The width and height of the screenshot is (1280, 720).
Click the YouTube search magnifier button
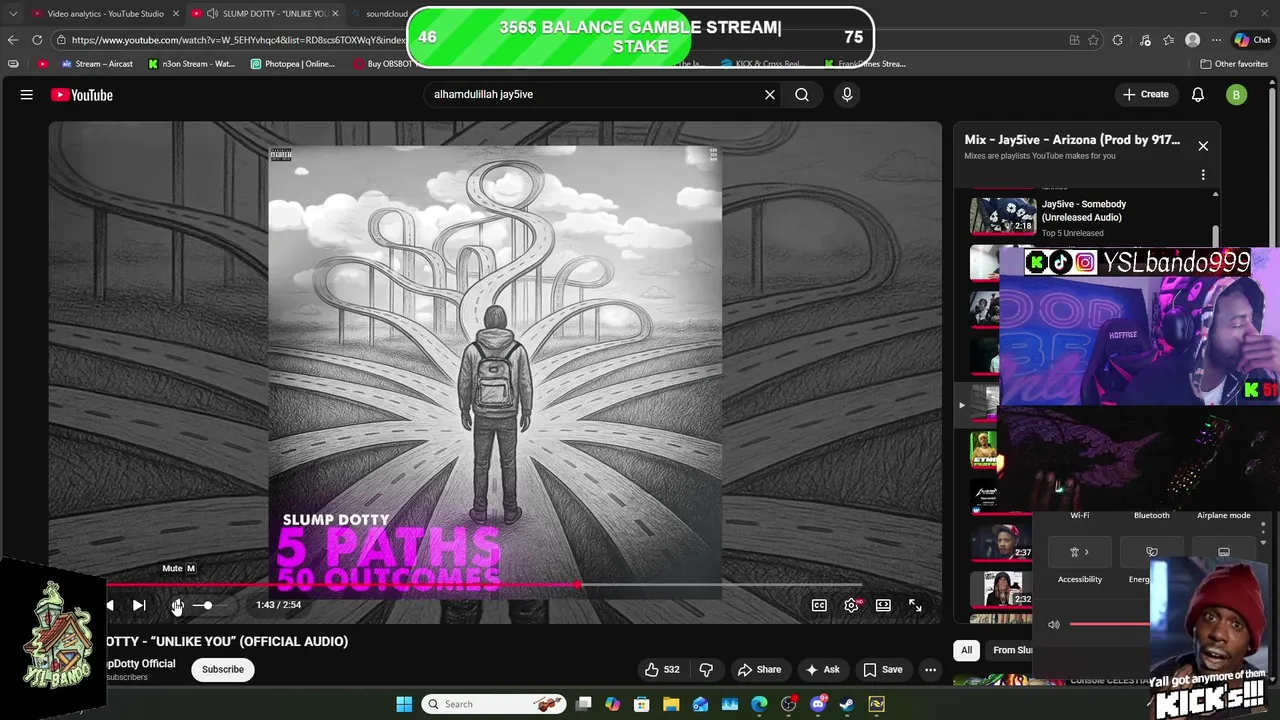(x=802, y=95)
